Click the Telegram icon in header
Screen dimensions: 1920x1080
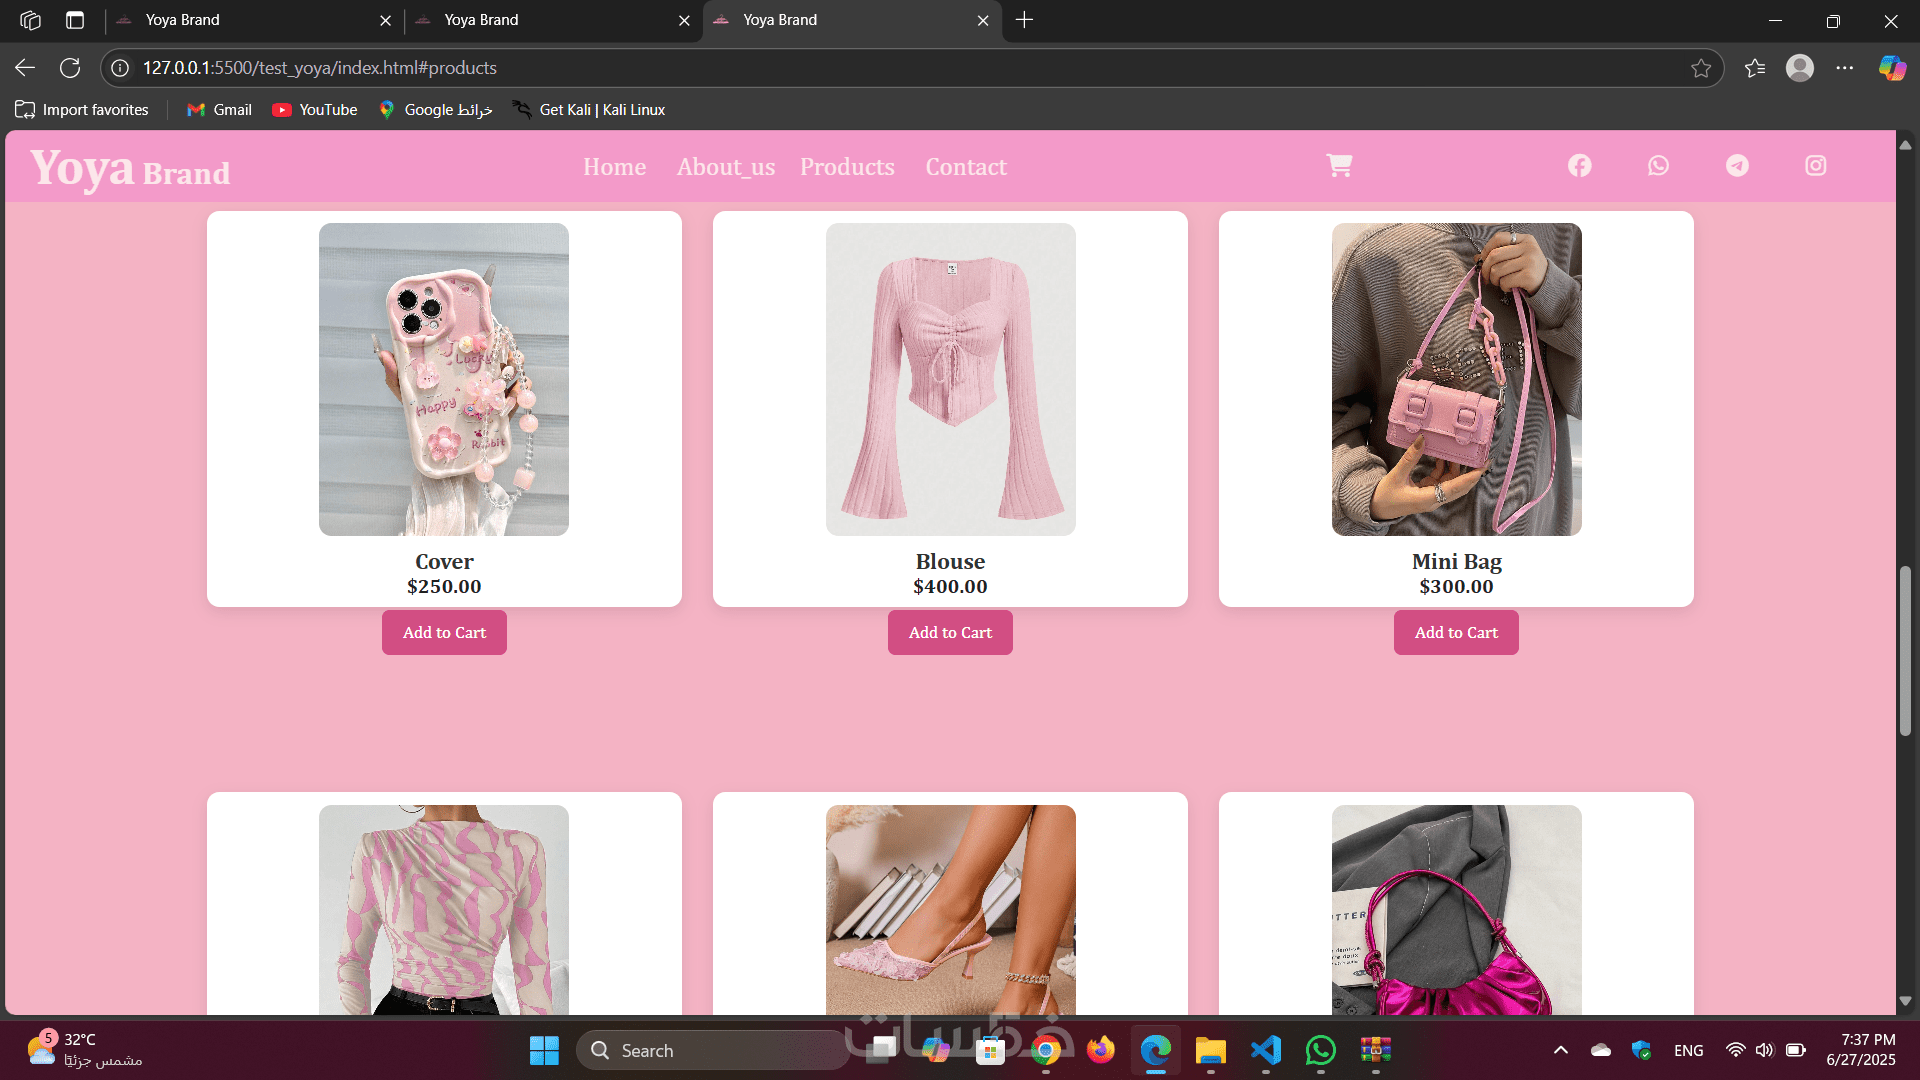[1737, 166]
